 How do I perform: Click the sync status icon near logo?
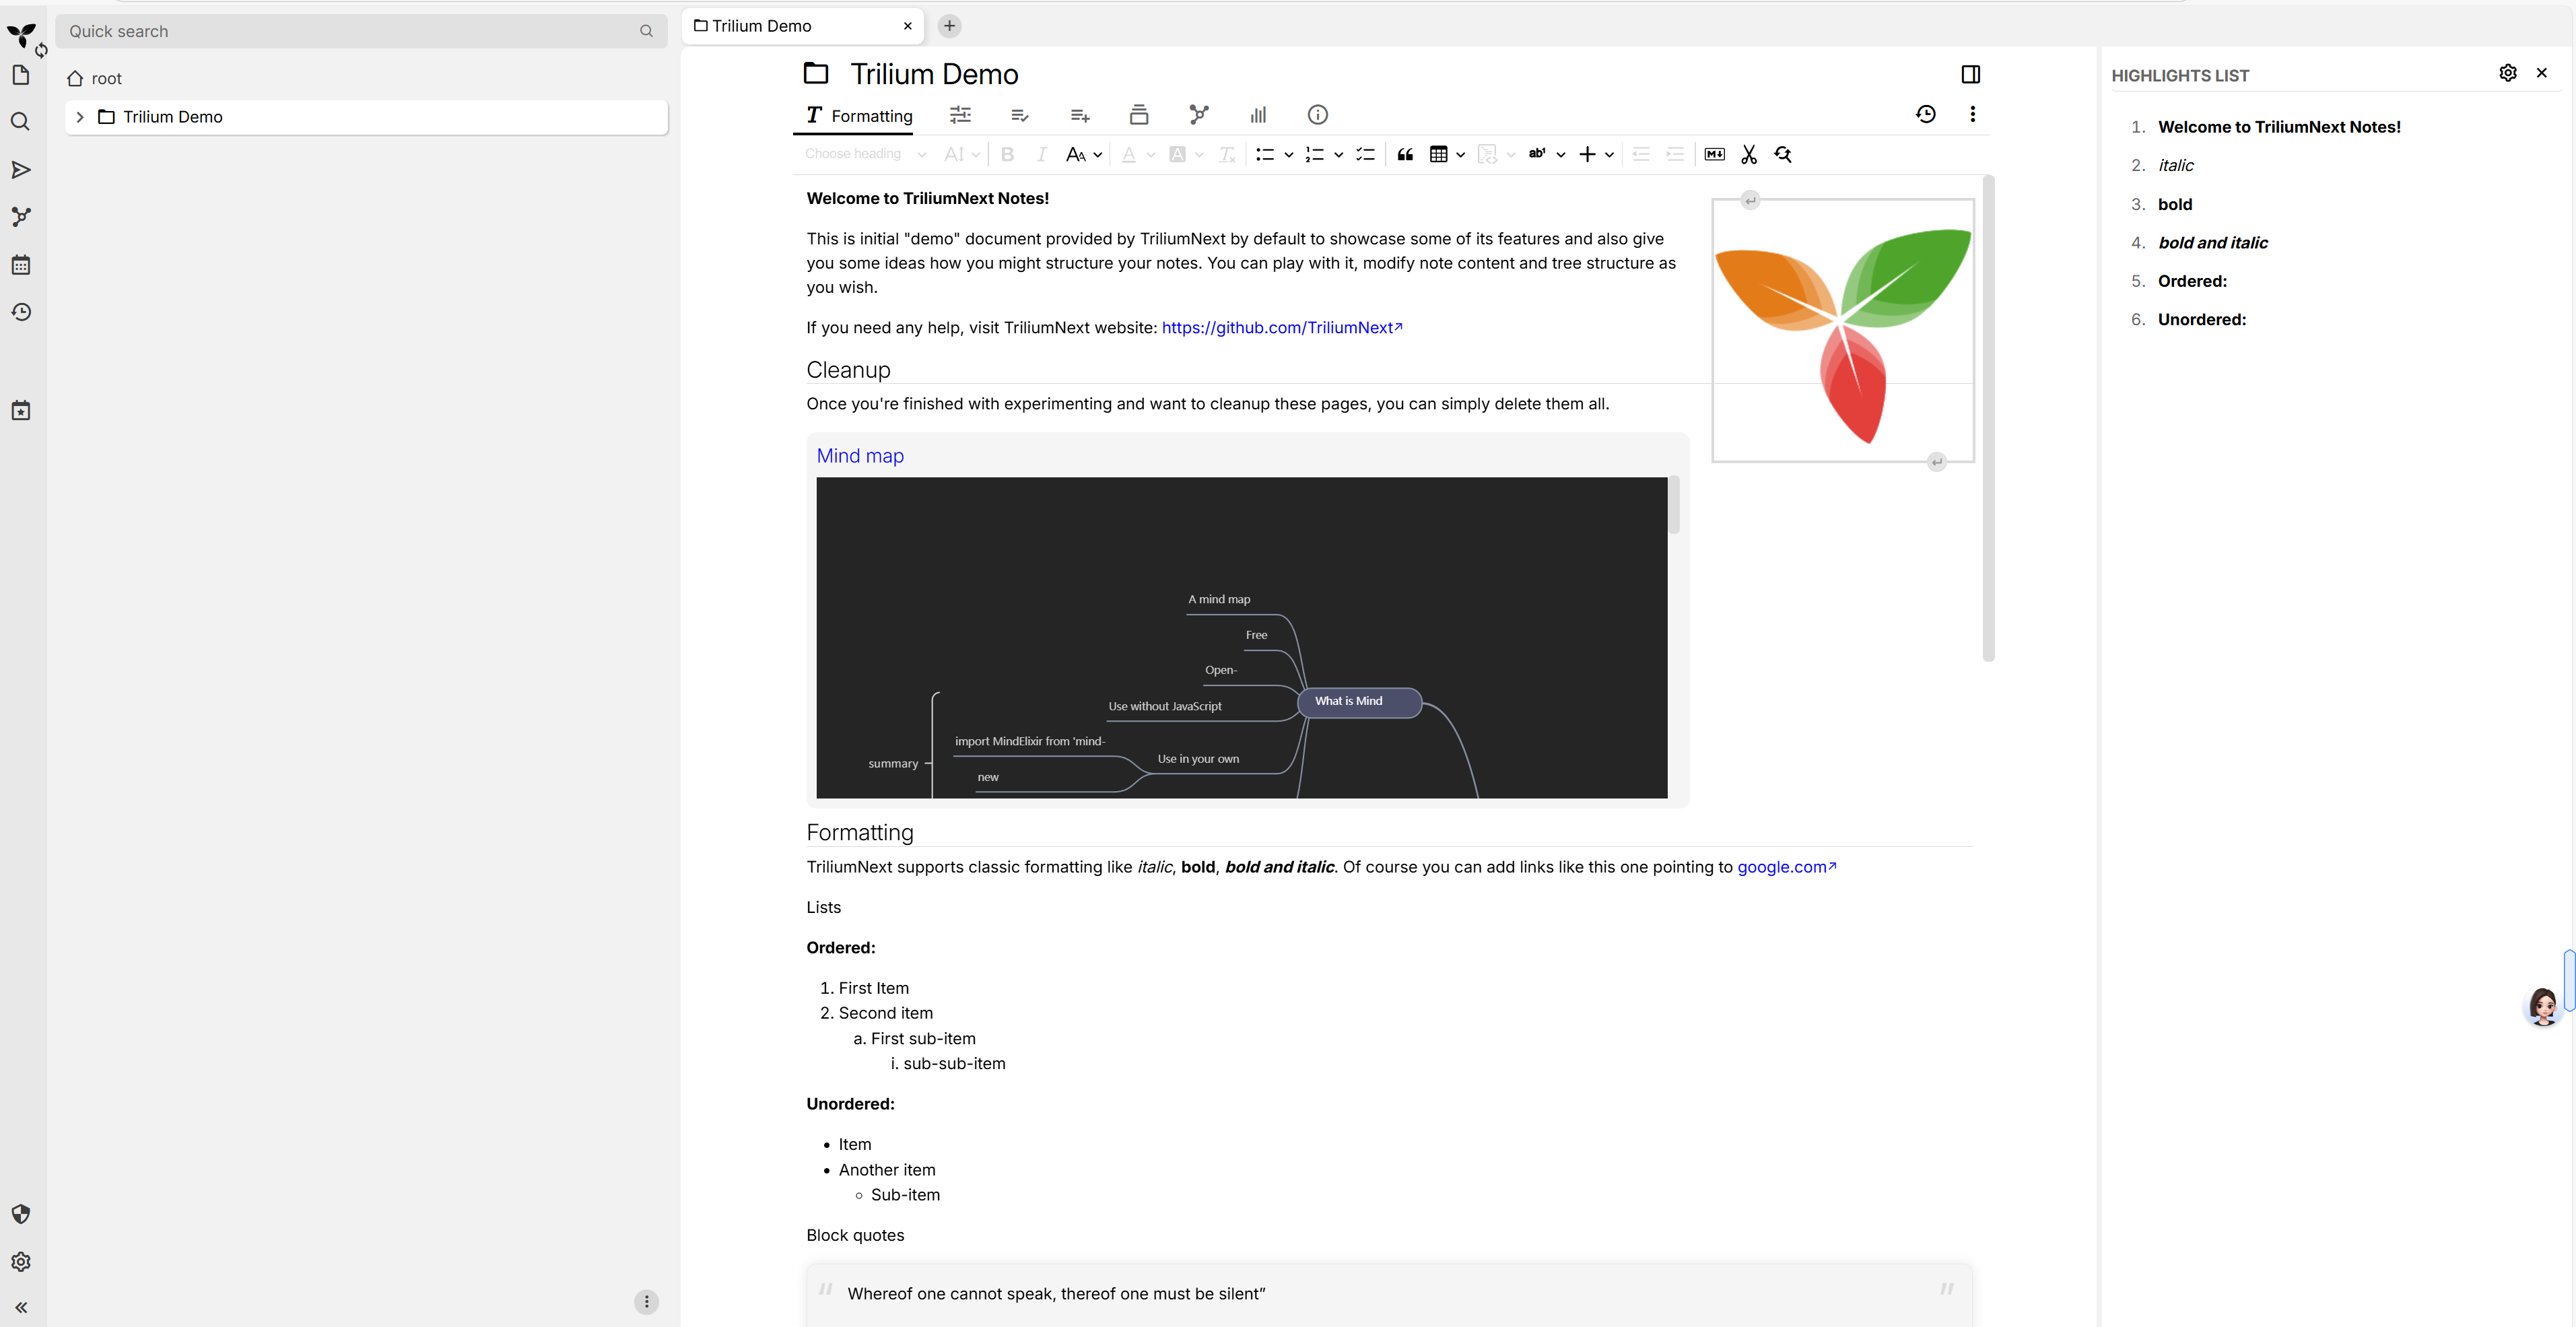pyautogui.click(x=41, y=50)
